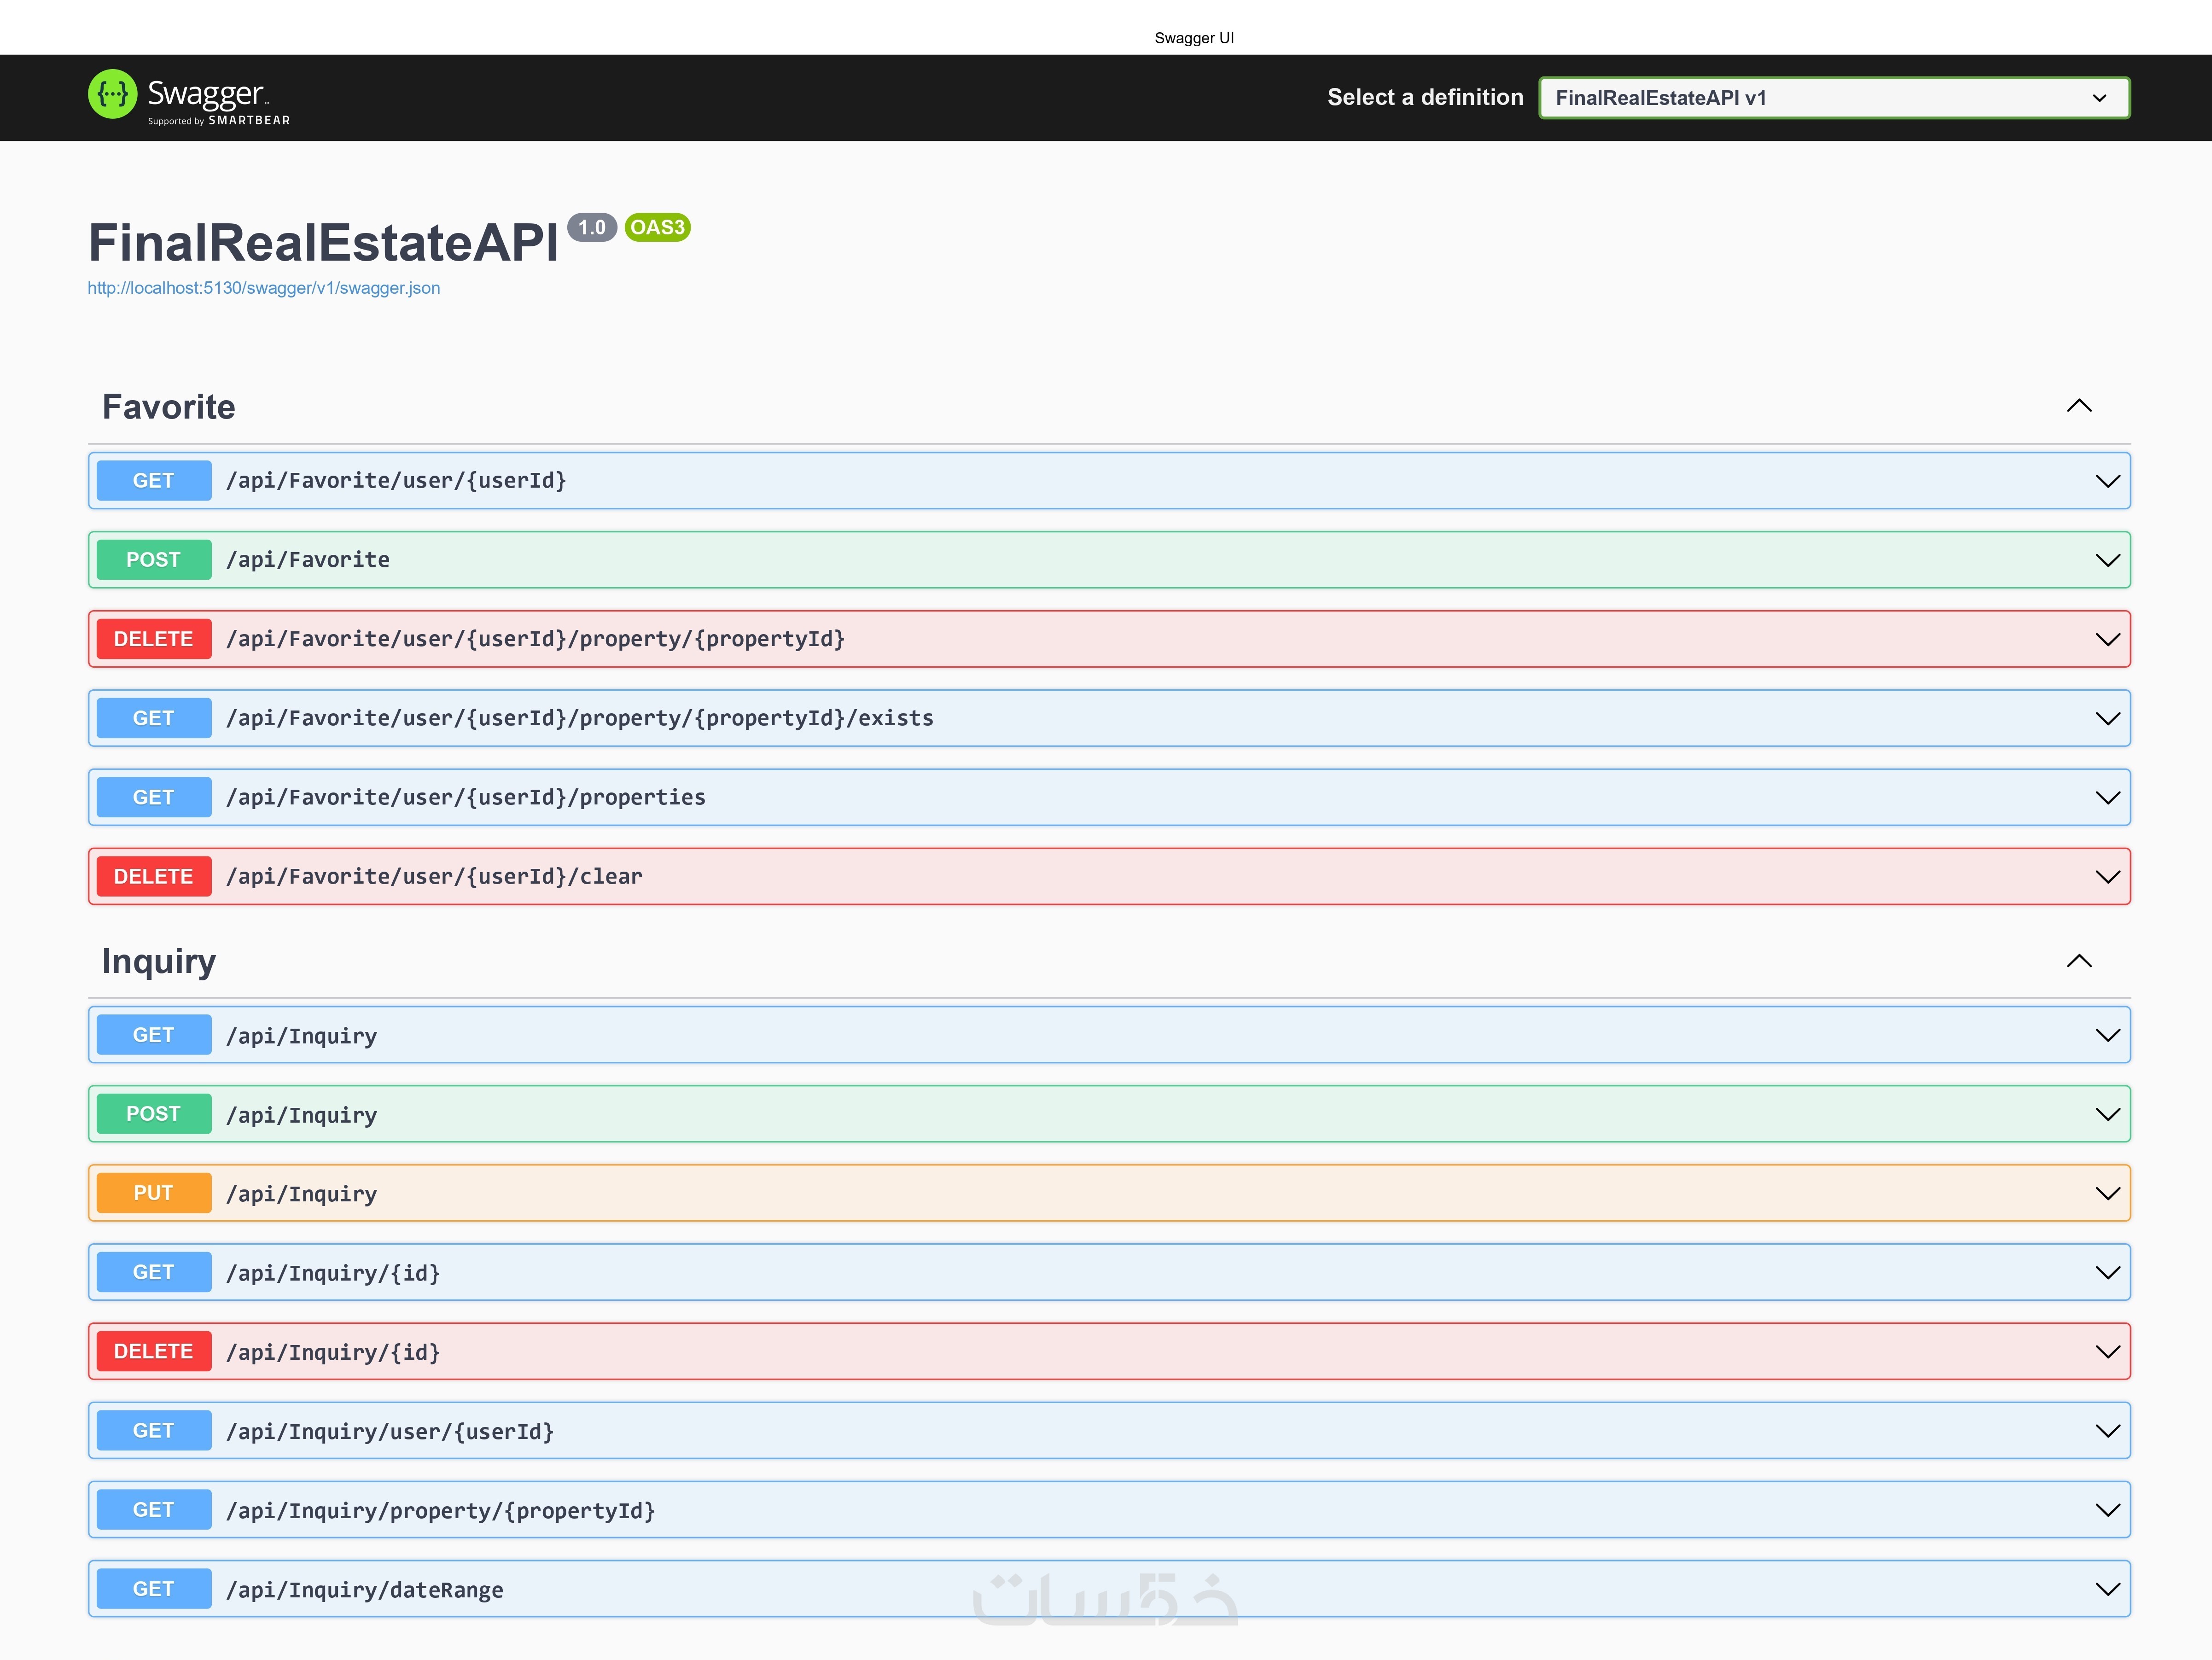
Task: Open the definition dropdown FinalRealEstateAPI v1
Action: (1834, 98)
